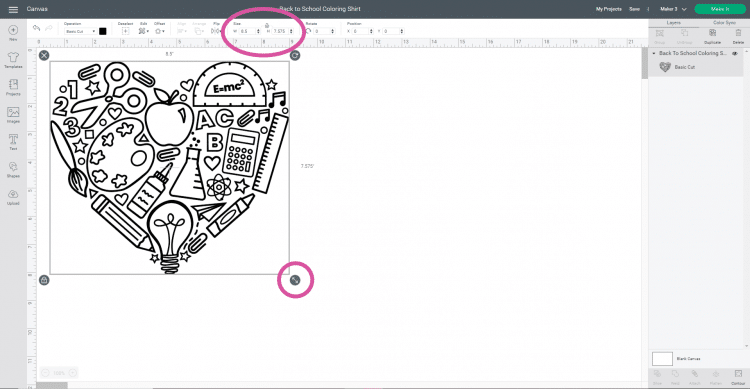Click the Blank Canvas color swatch
Screen dimensions: 750x389
662,358
